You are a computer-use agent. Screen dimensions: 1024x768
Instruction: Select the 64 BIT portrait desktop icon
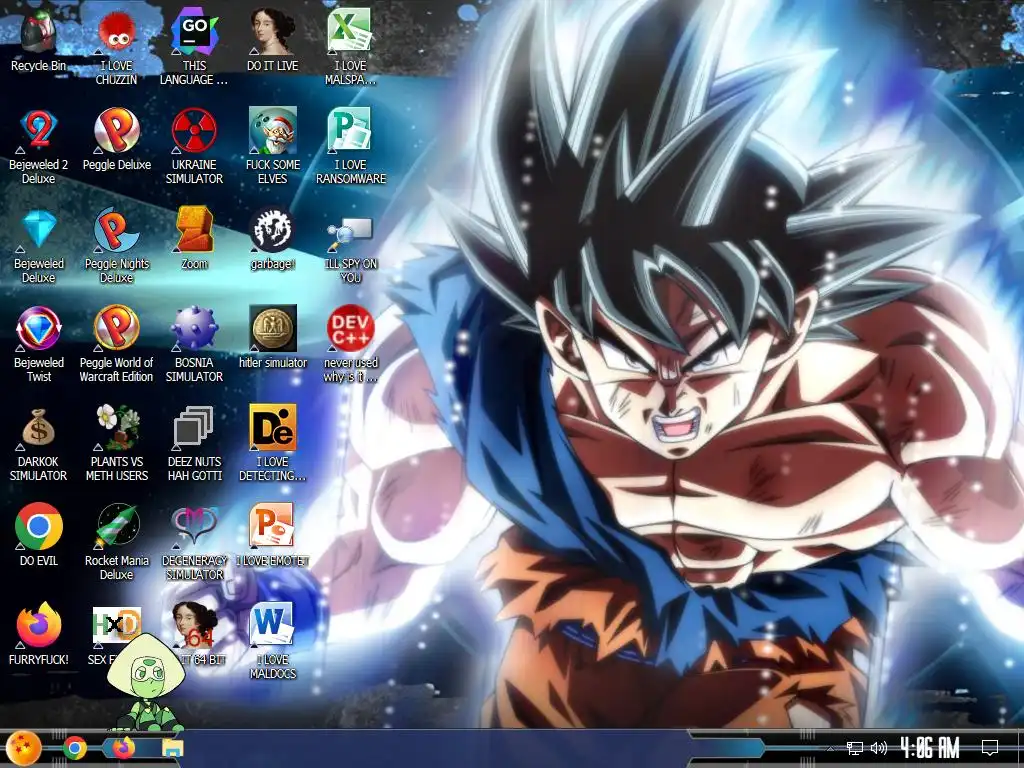pyautogui.click(x=194, y=625)
